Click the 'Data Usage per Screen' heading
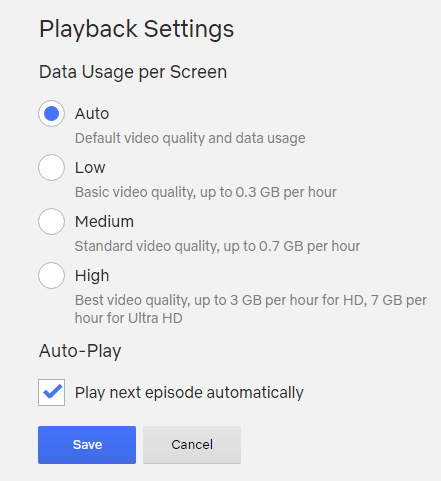Viewport: 441px width, 481px height. [133, 72]
